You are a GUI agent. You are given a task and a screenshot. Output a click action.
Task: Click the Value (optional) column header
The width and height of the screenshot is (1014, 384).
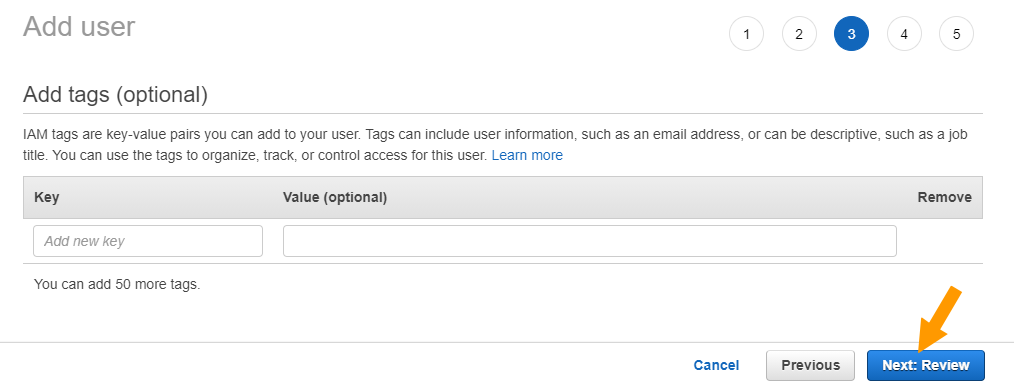pyautogui.click(x=335, y=197)
